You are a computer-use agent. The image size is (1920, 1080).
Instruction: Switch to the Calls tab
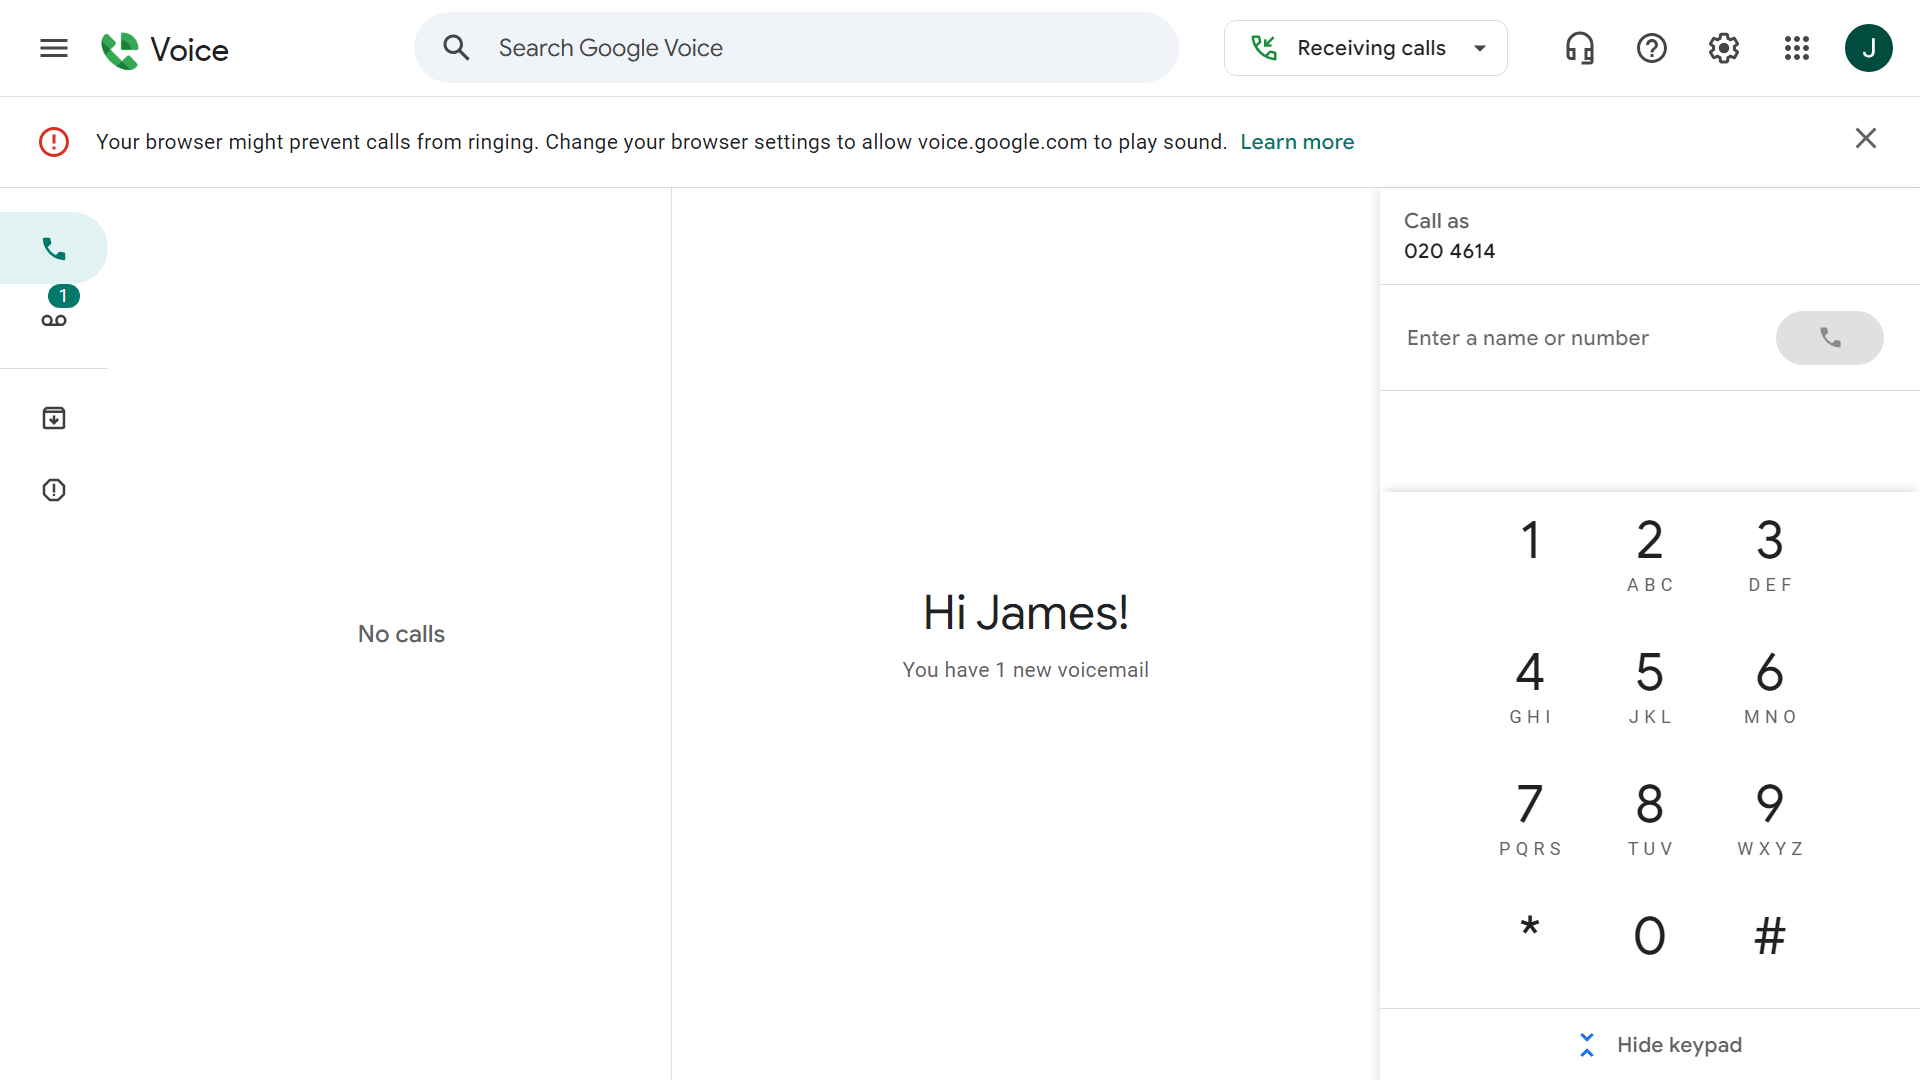tap(55, 247)
